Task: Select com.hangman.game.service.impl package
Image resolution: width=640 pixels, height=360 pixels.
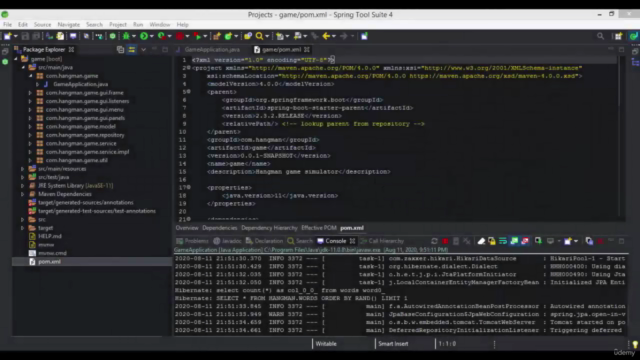Action: [x=87, y=152]
